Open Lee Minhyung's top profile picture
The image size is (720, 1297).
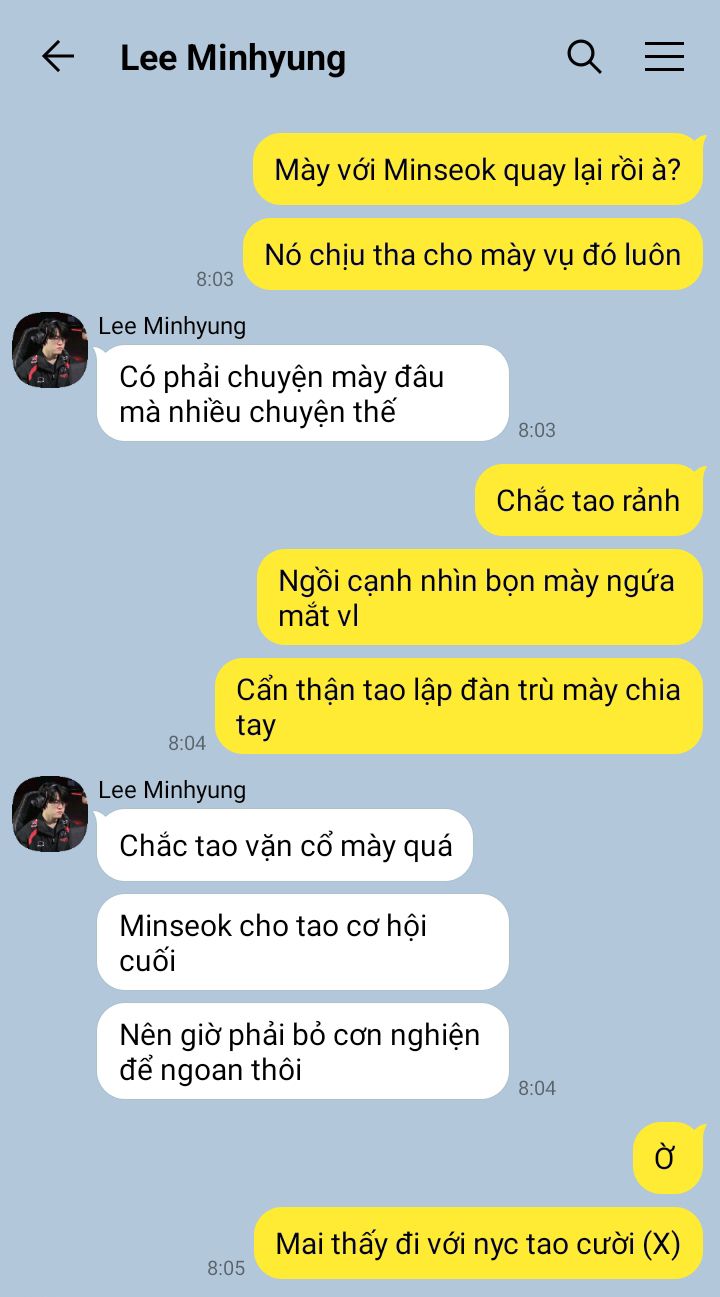50,350
